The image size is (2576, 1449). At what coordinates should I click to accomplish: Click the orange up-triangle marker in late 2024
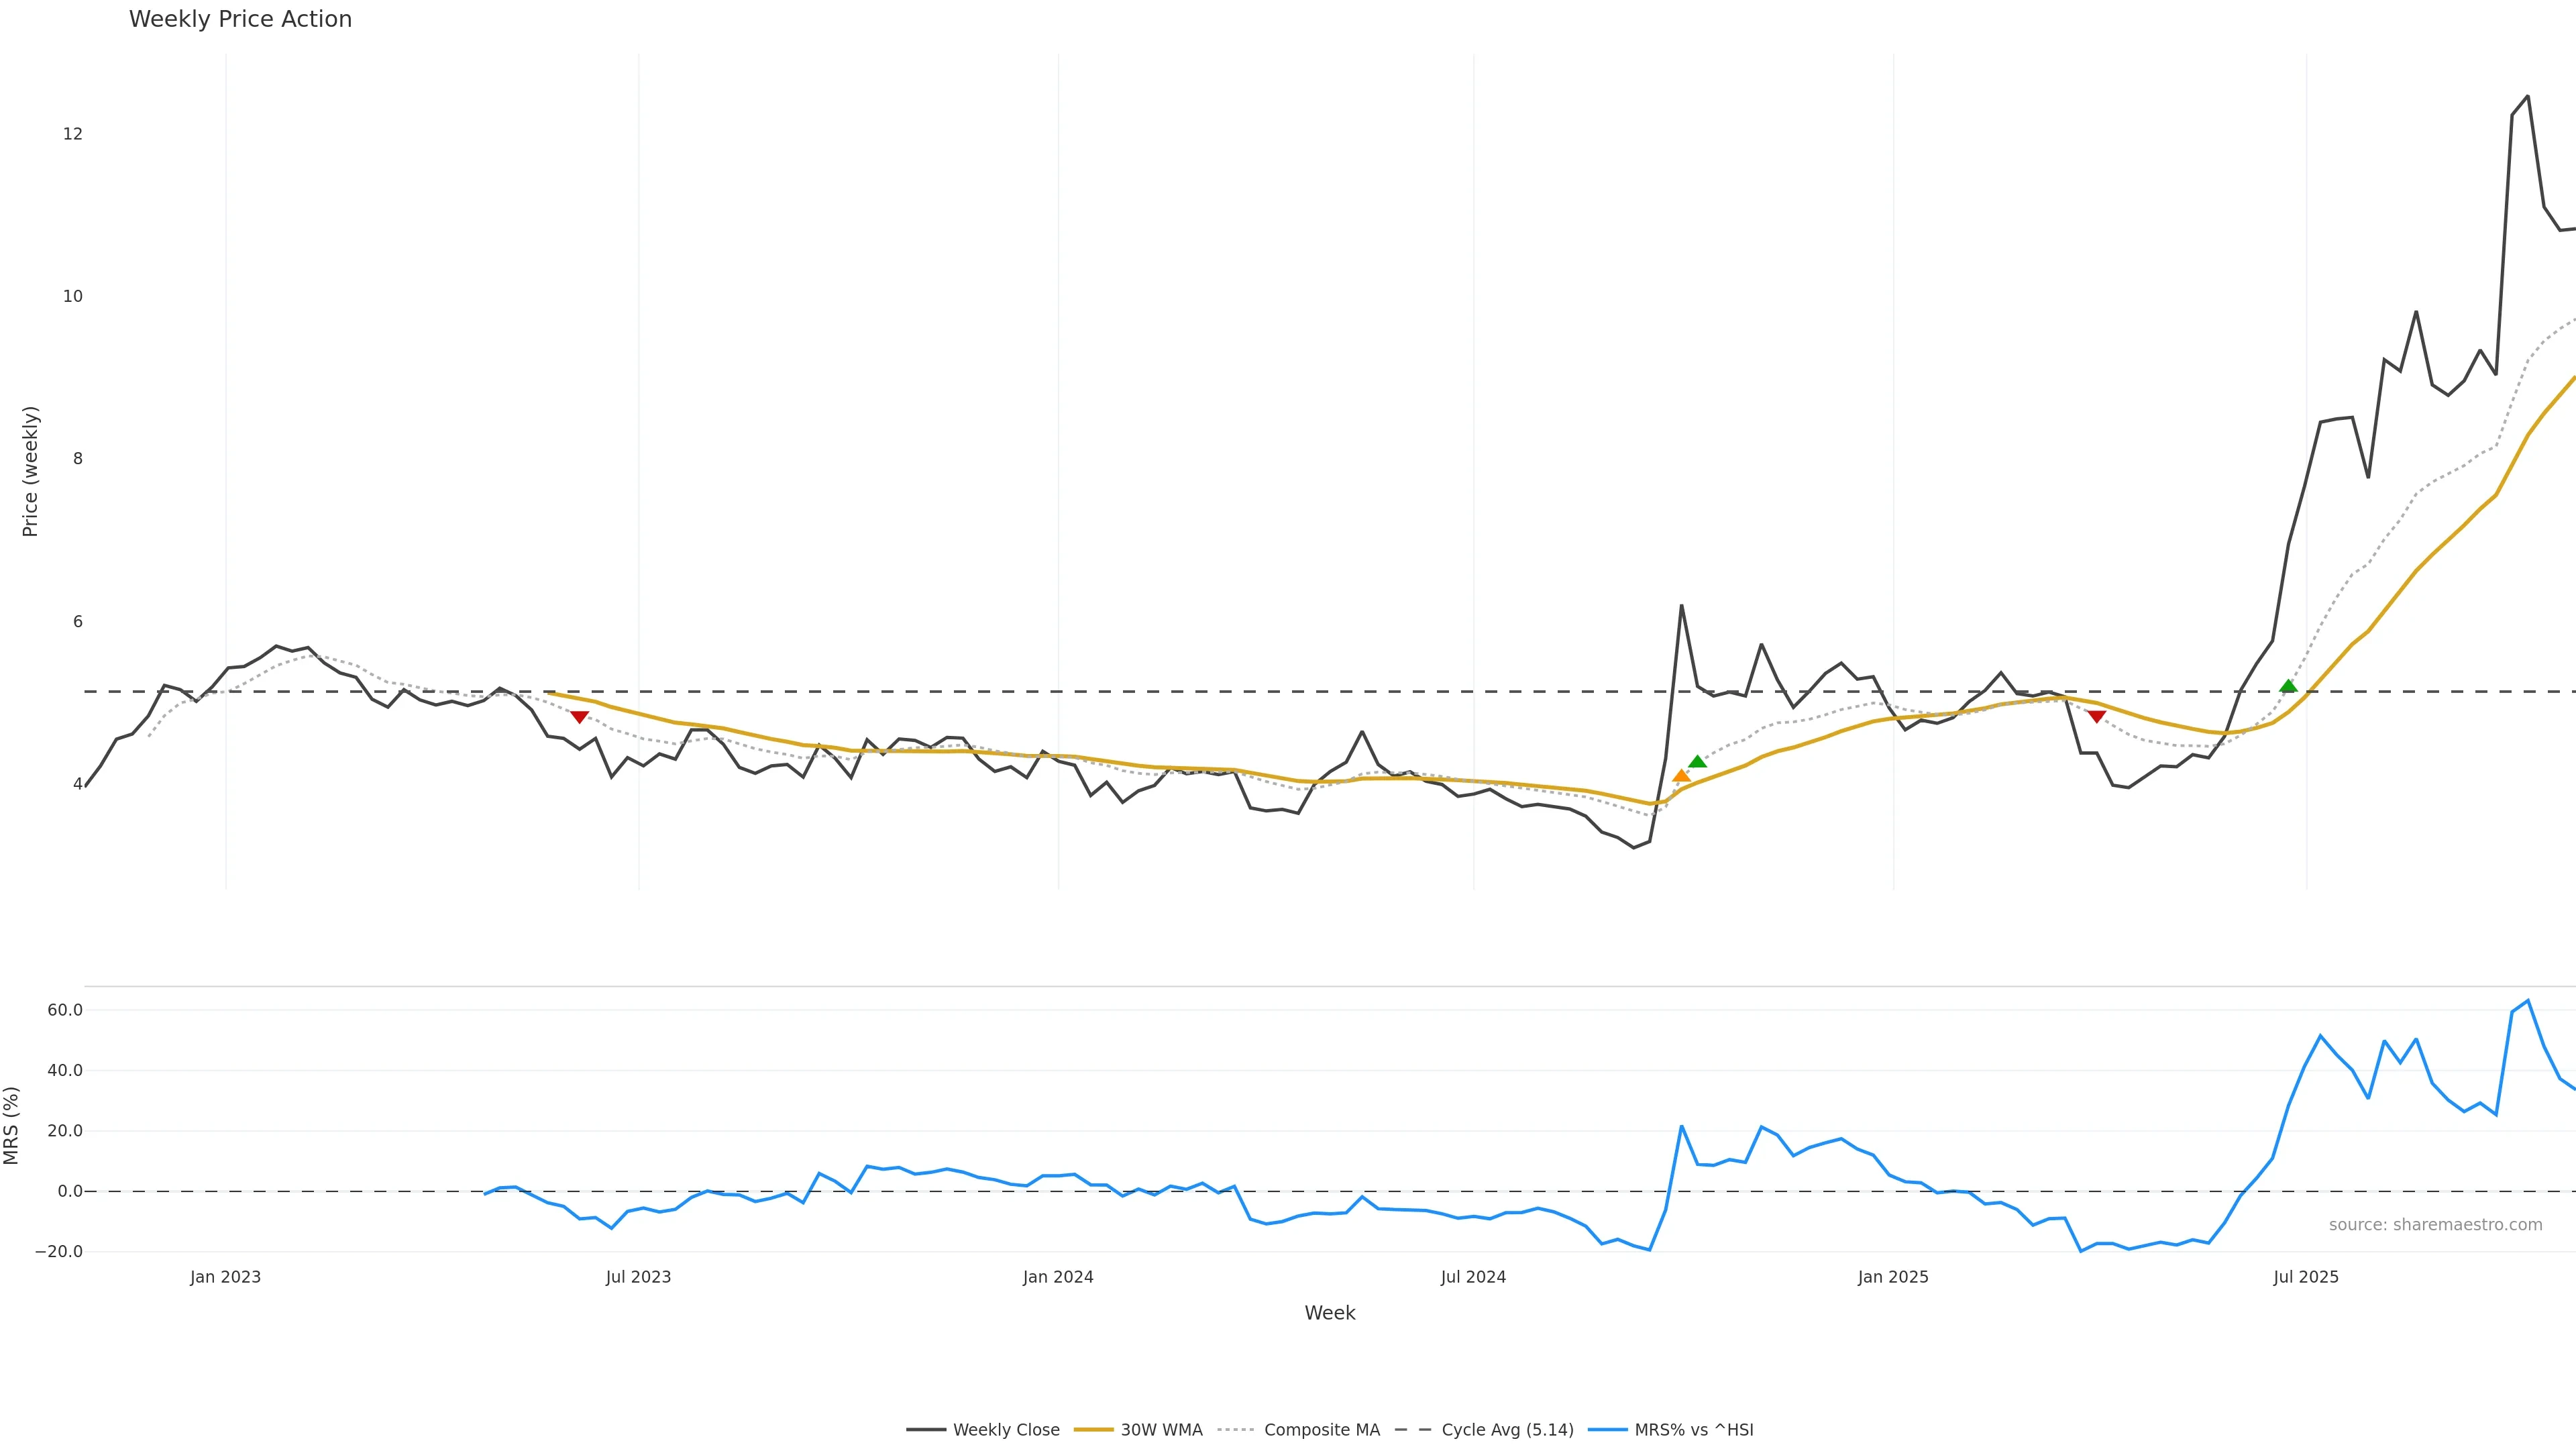(x=1681, y=776)
